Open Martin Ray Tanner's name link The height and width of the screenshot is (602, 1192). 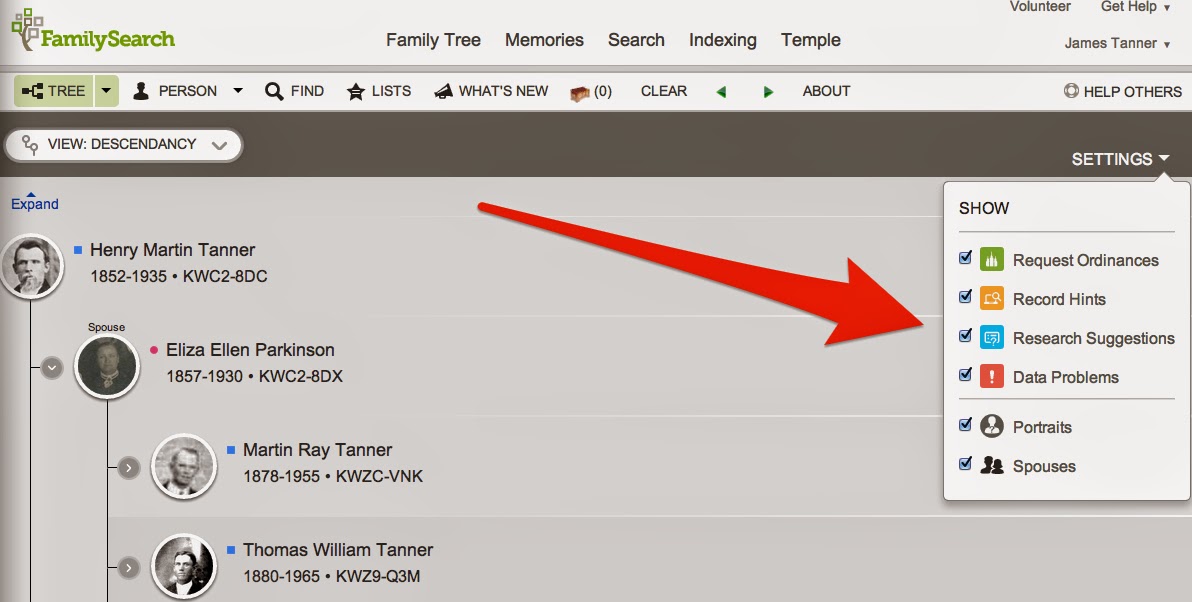[318, 450]
